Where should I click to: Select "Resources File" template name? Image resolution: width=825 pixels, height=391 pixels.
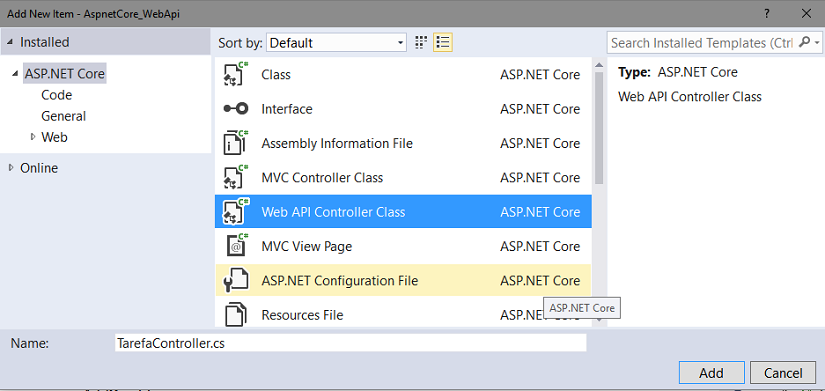pyautogui.click(x=303, y=315)
